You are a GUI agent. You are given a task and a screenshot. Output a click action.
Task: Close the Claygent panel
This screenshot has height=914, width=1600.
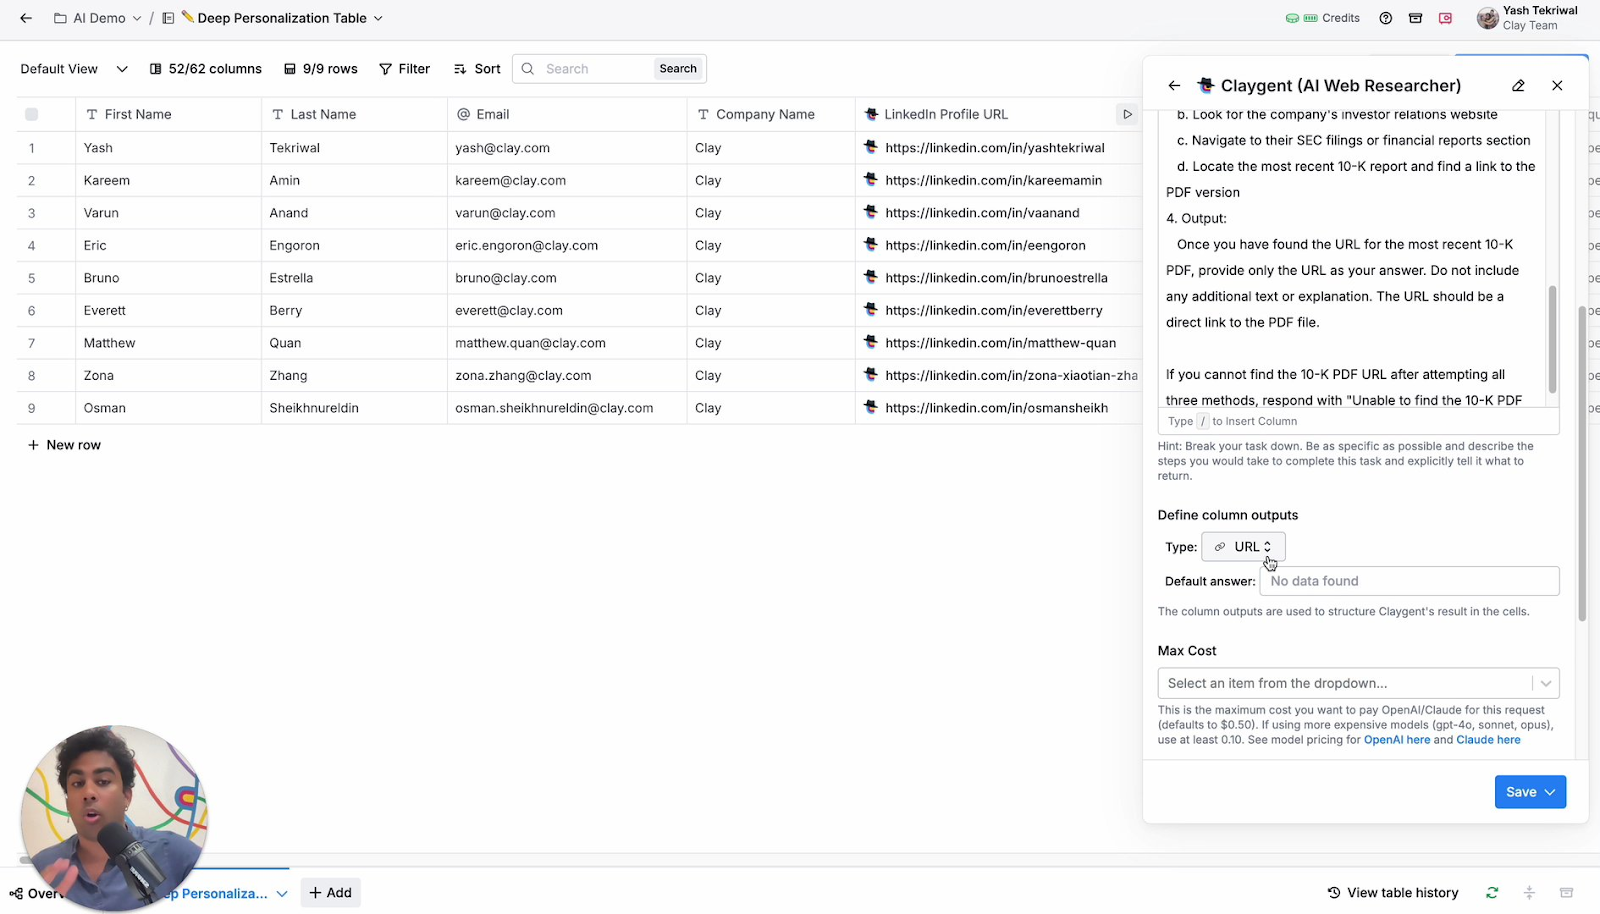tap(1557, 86)
